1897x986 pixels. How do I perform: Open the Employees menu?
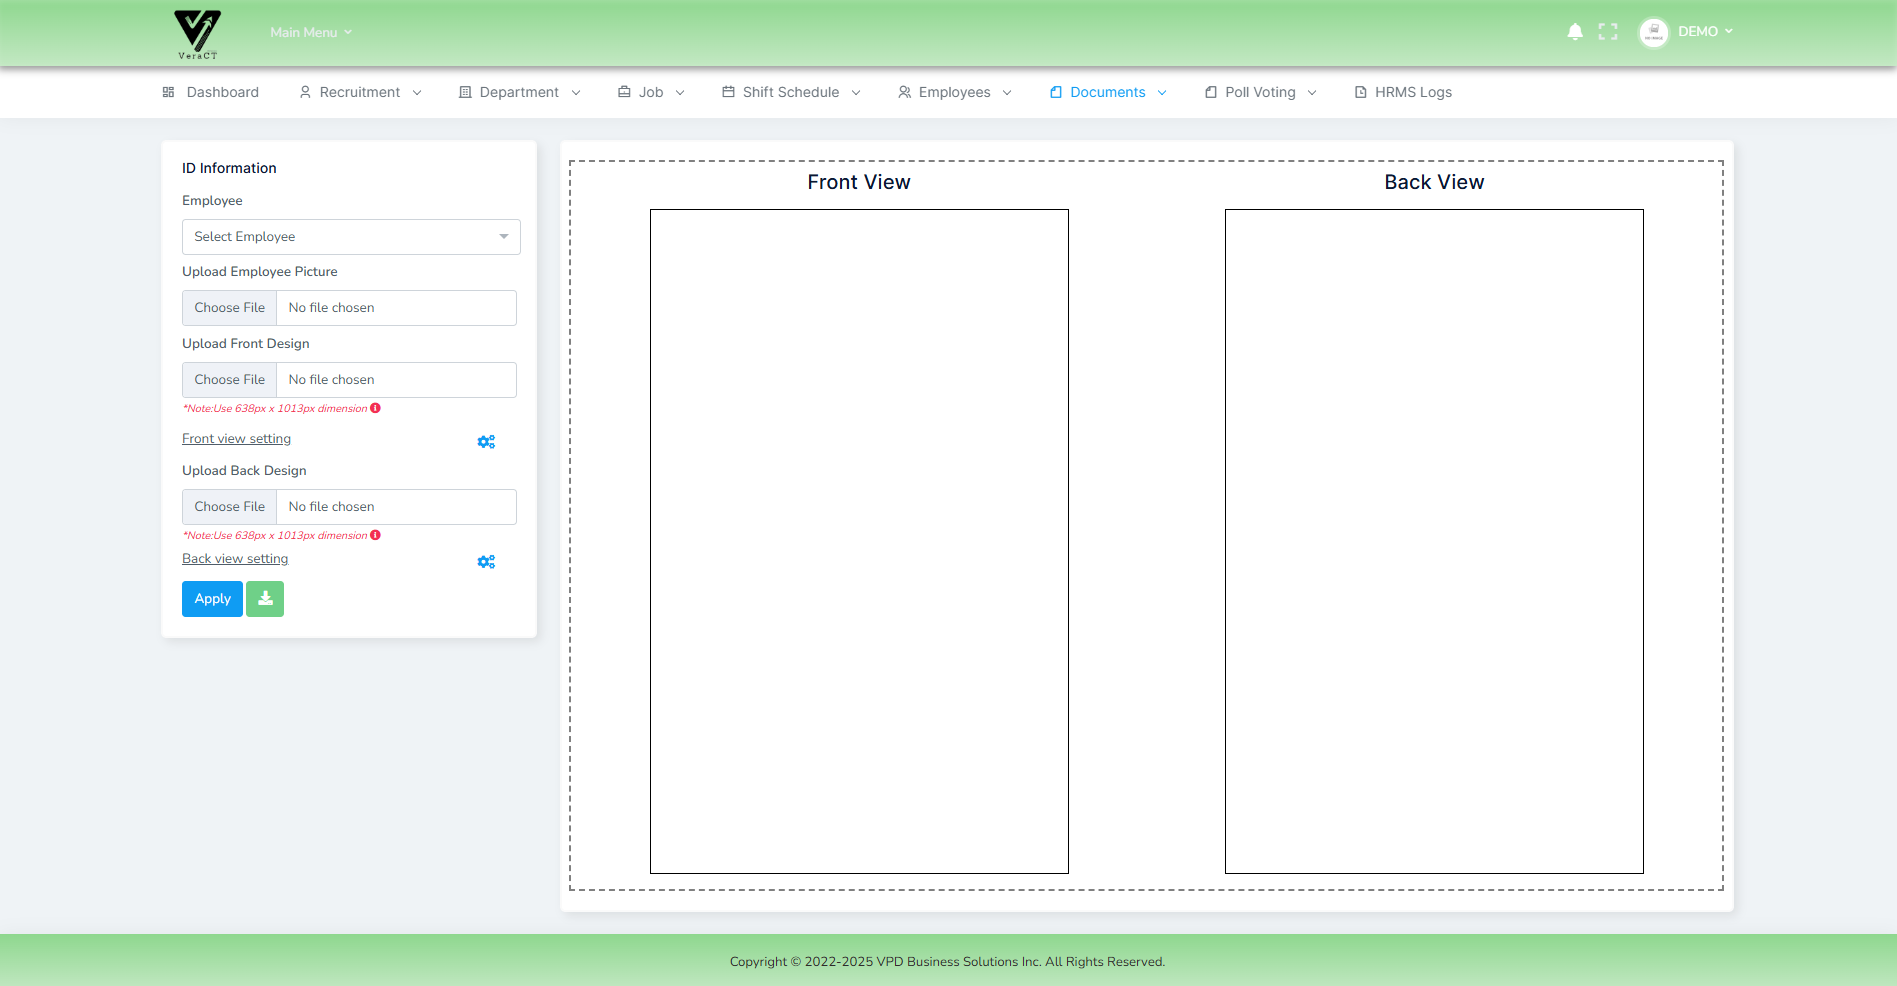(954, 92)
